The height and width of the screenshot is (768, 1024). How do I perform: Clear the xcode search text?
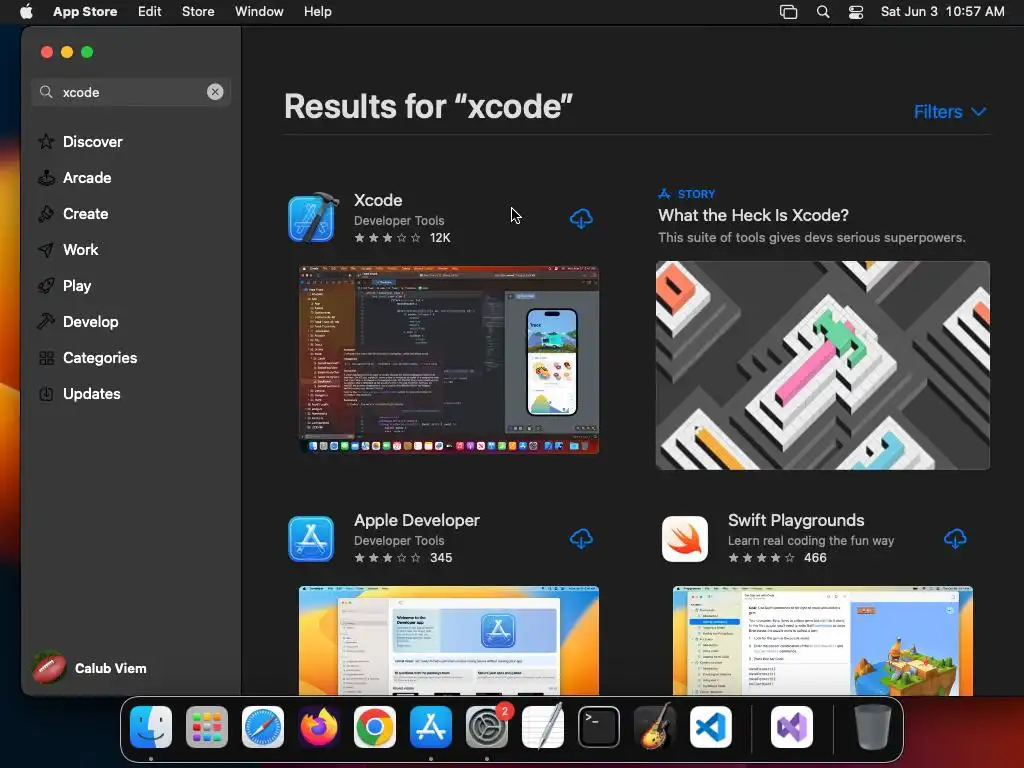click(x=215, y=92)
